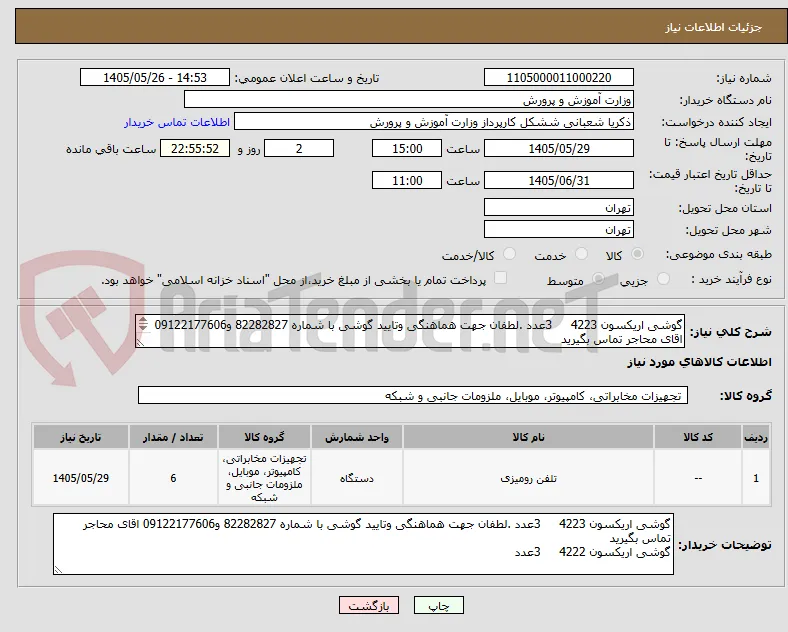Click column header ردیف
The height and width of the screenshot is (632, 788).
click(756, 437)
